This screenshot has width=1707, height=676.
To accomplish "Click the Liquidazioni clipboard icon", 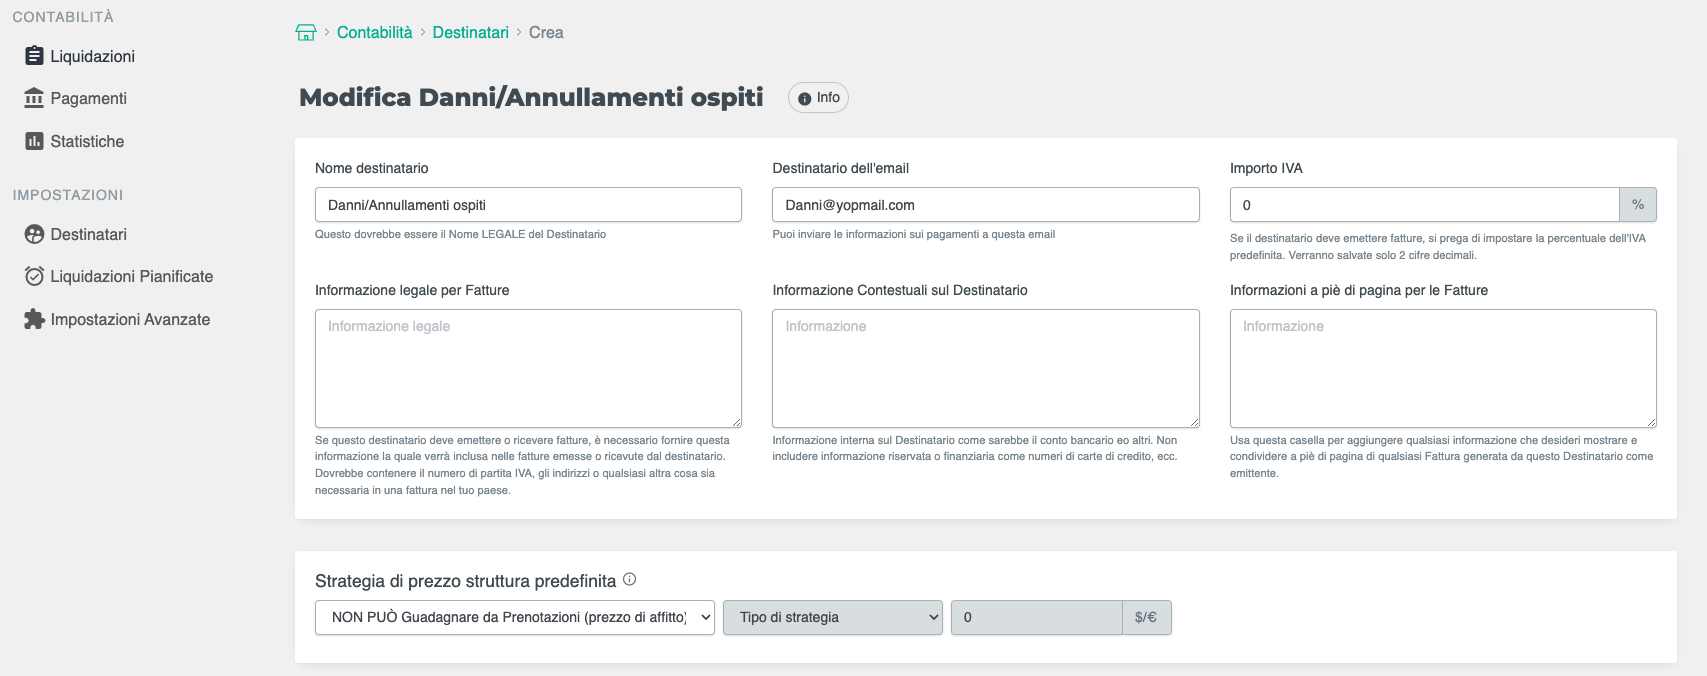I will (x=34, y=56).
